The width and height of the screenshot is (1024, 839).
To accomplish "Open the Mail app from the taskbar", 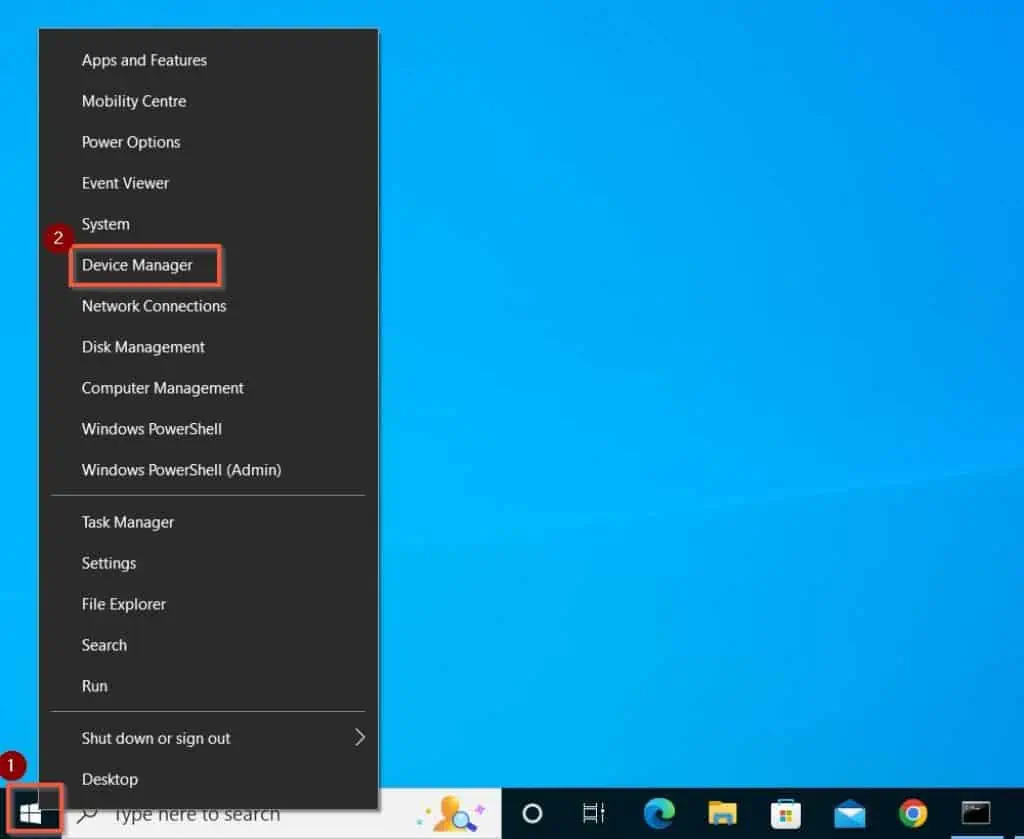I will coord(850,814).
